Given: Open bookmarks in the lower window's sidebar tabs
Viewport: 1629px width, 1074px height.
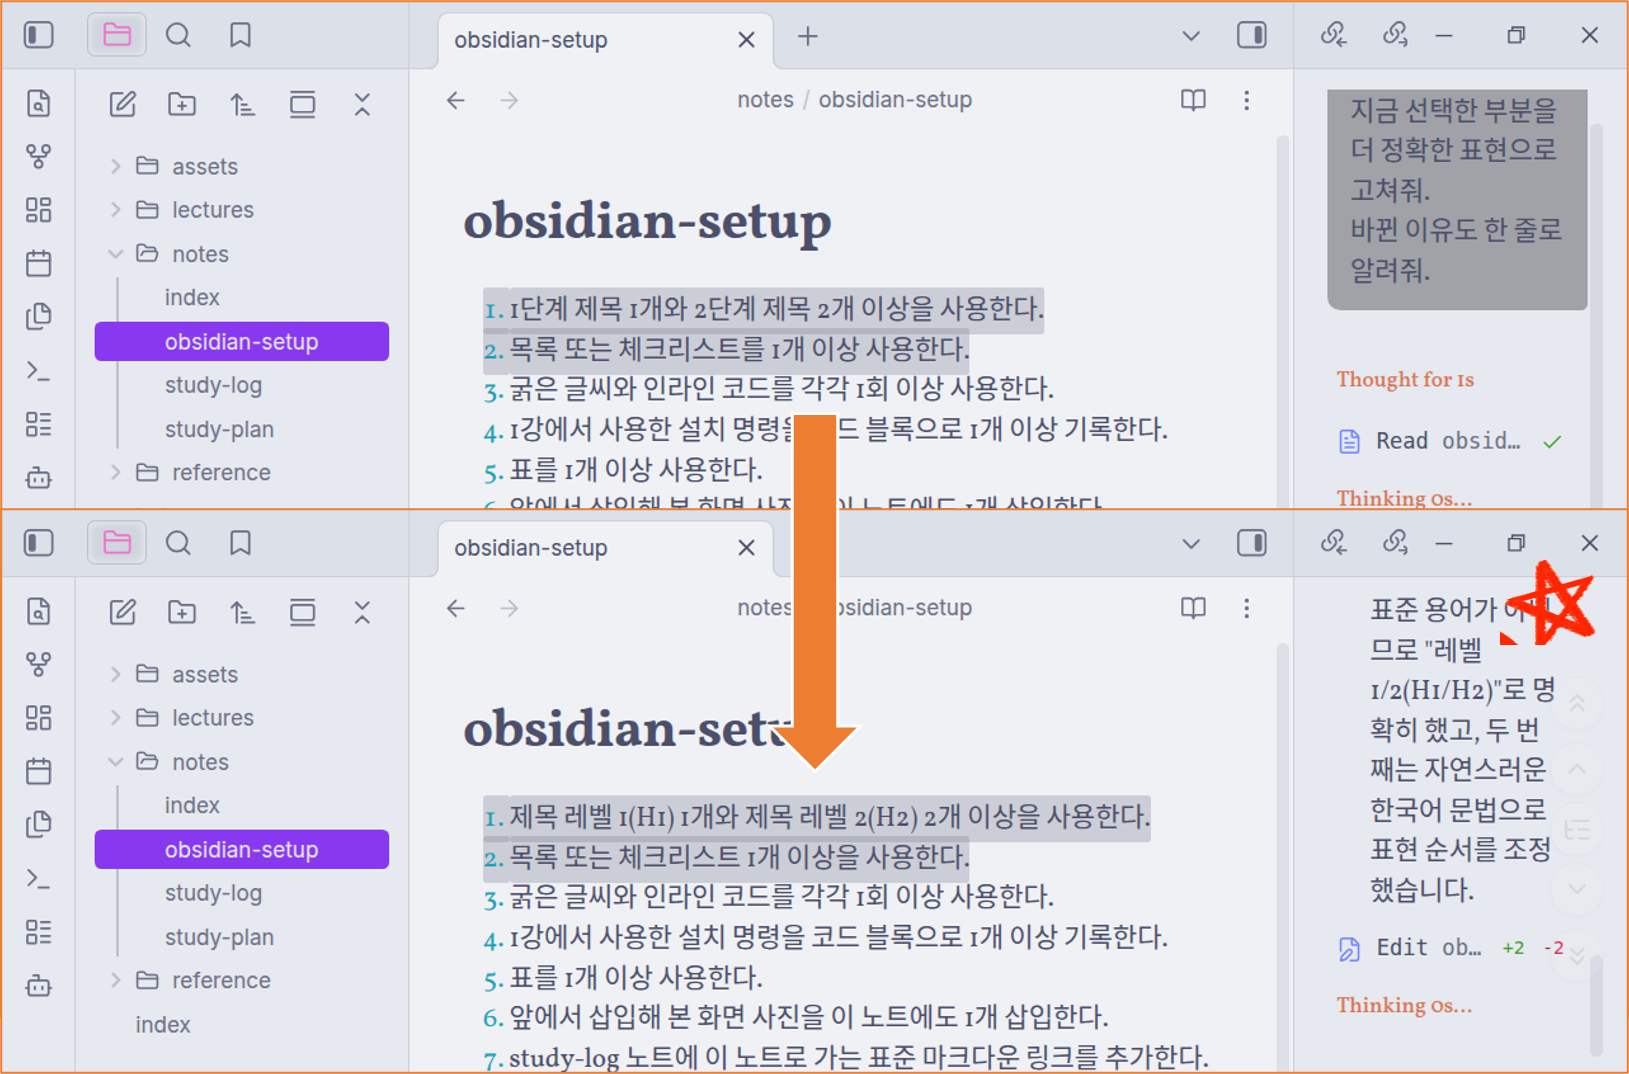Looking at the screenshot, I should point(240,543).
